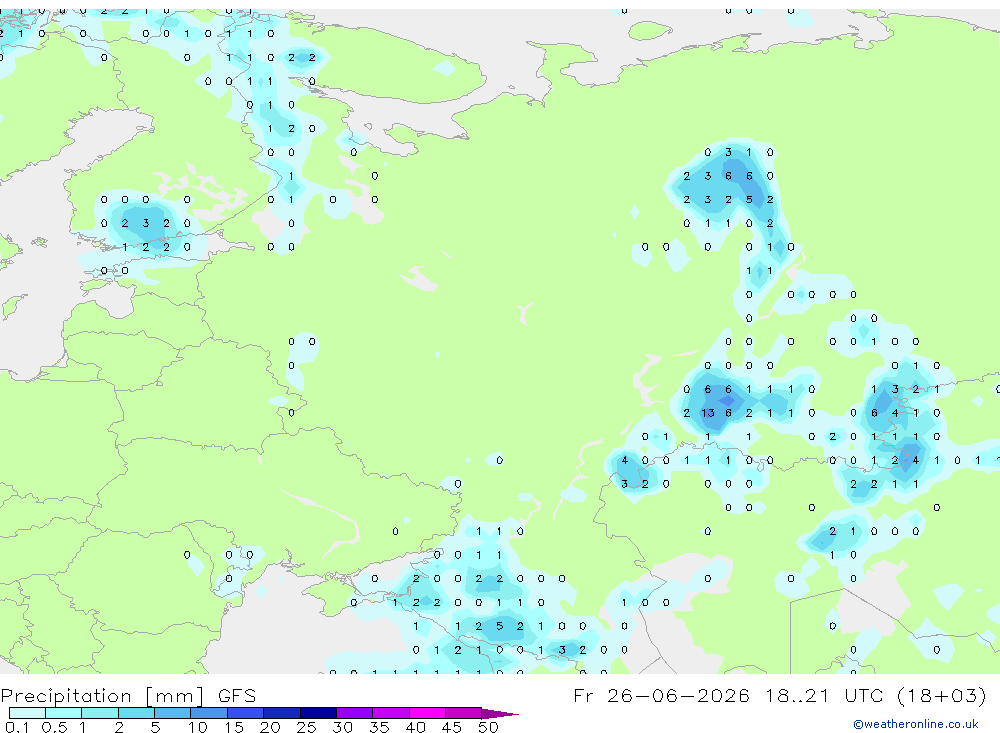Click the purple above-50 legend arrow tip
Screen dimensions: 1000x733
pyautogui.click(x=499, y=713)
